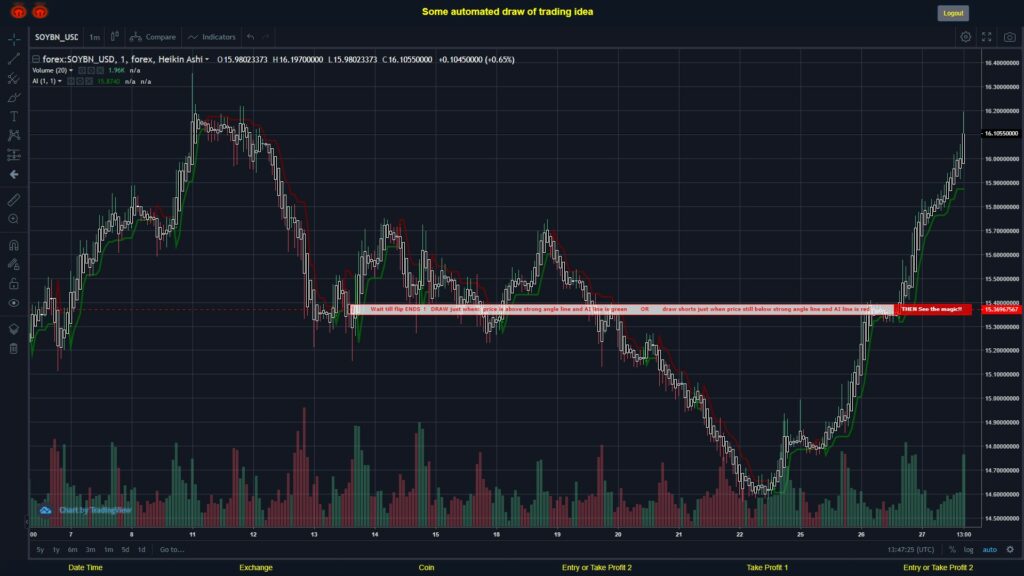Image resolution: width=1024 pixels, height=576 pixels.
Task: Collapse the chart legend toggle box
Action: click(36, 59)
